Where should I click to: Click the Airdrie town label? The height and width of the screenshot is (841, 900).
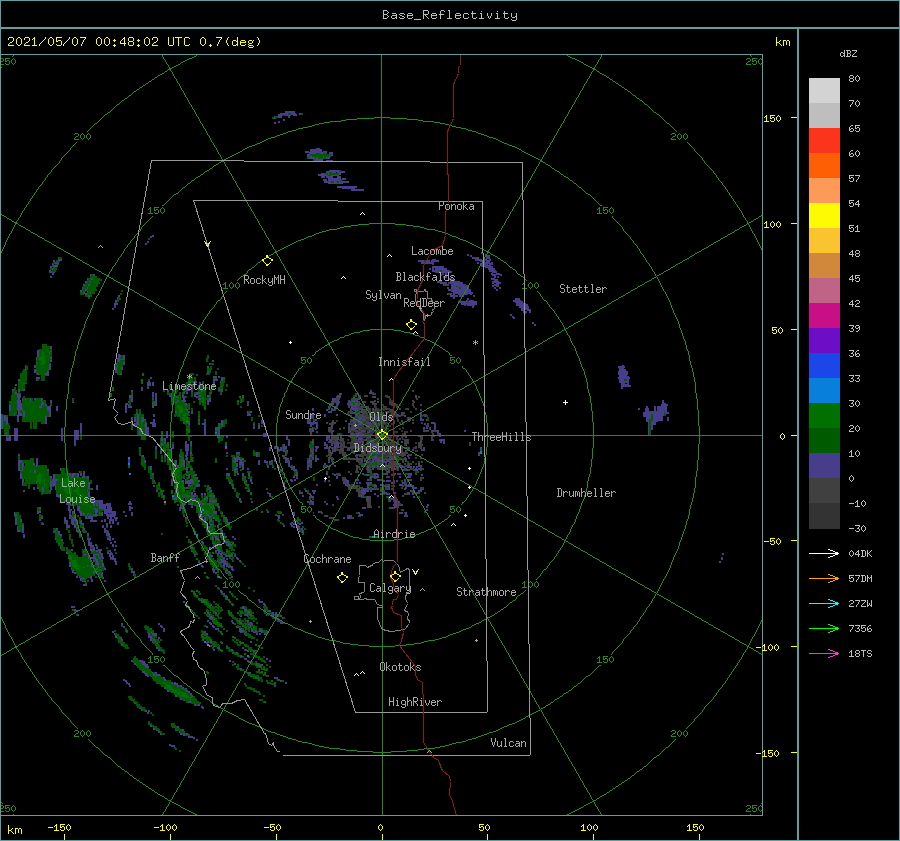pyautogui.click(x=394, y=534)
